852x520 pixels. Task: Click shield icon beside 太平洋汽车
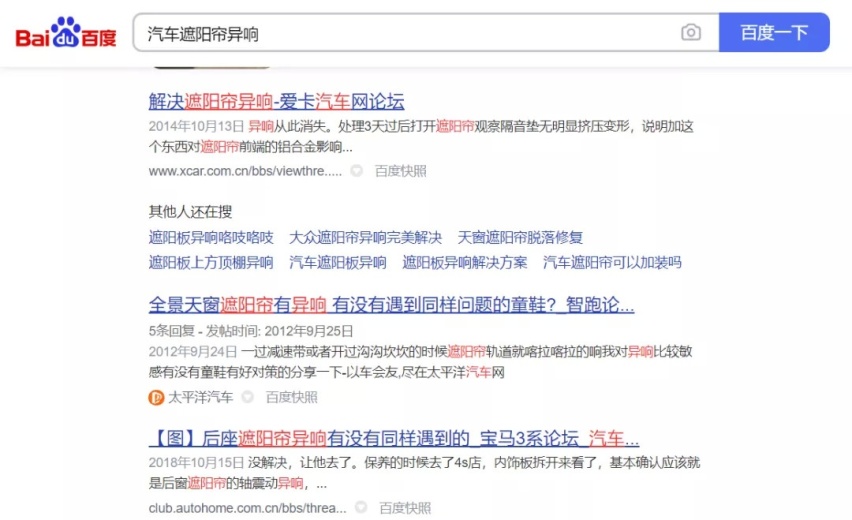(x=248, y=397)
